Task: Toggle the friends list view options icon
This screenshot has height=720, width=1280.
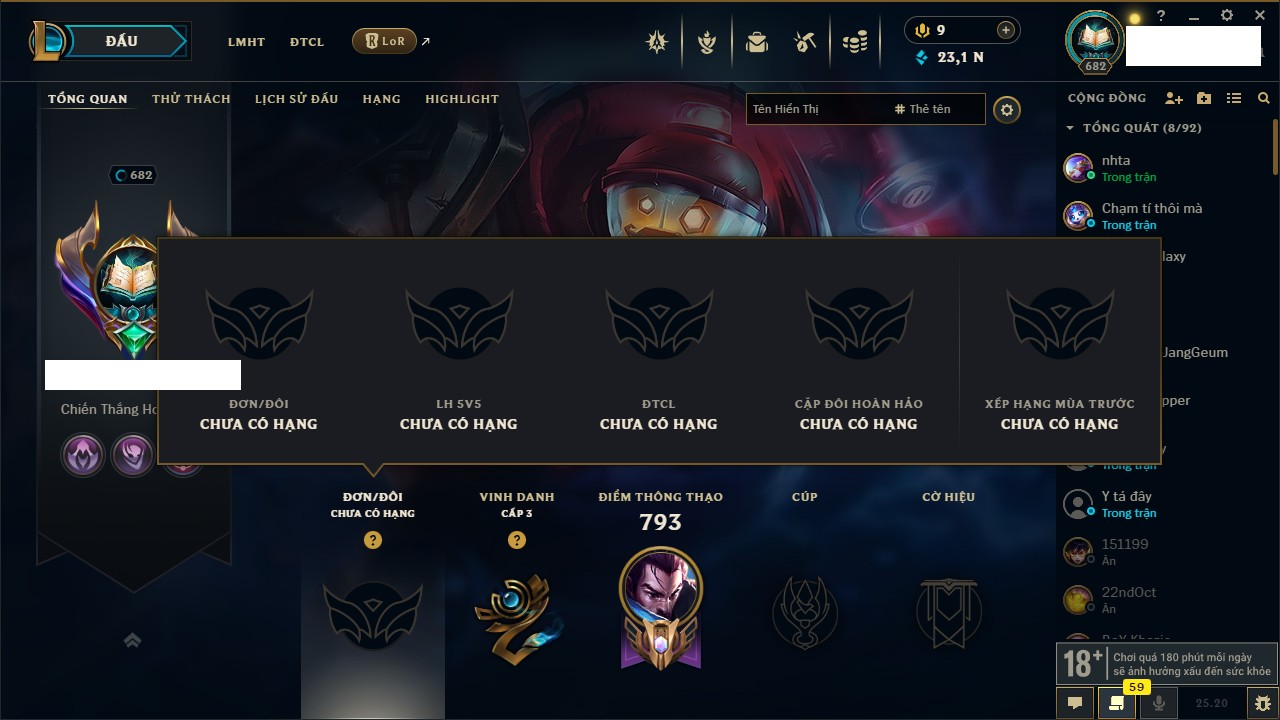Action: point(1234,98)
